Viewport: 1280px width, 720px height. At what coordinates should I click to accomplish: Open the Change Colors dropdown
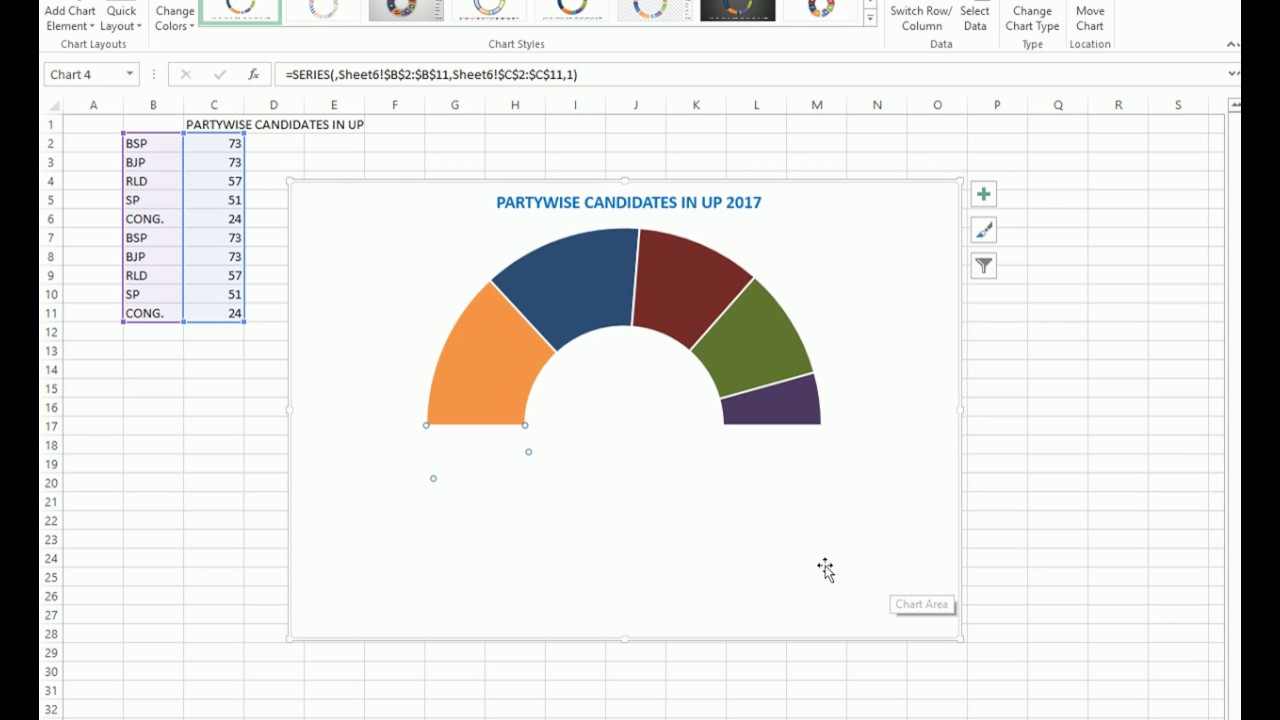point(175,17)
